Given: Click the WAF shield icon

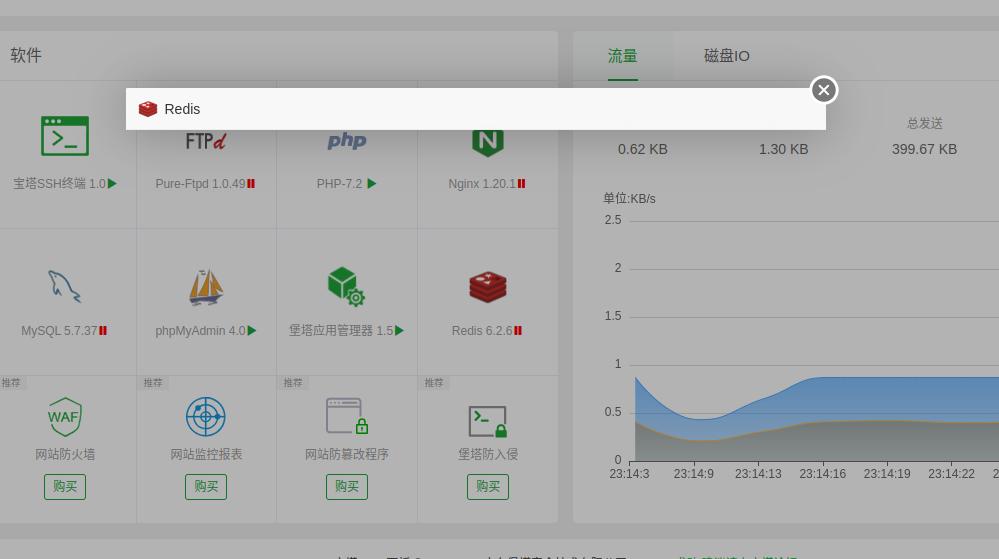Looking at the screenshot, I should [x=65, y=416].
